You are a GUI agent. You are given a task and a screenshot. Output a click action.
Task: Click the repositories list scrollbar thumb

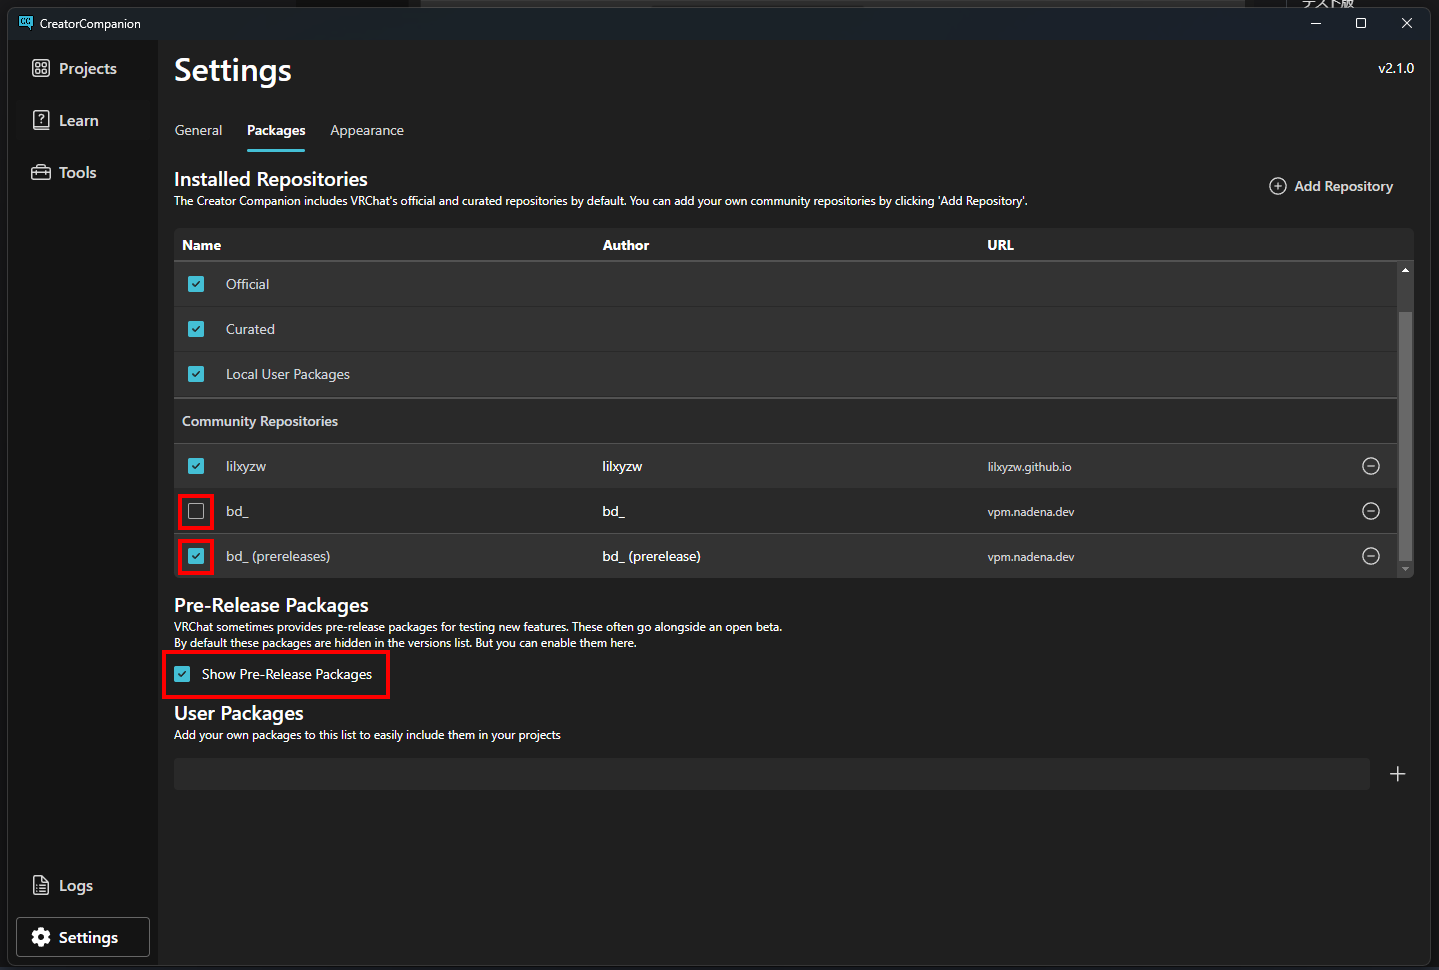pyautogui.click(x=1405, y=436)
